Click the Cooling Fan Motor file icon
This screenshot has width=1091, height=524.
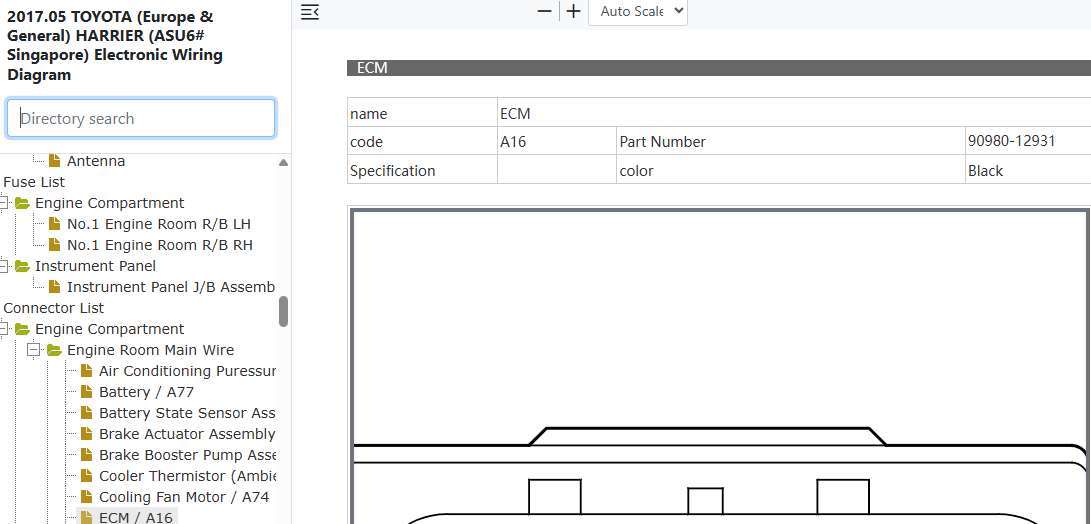point(86,497)
